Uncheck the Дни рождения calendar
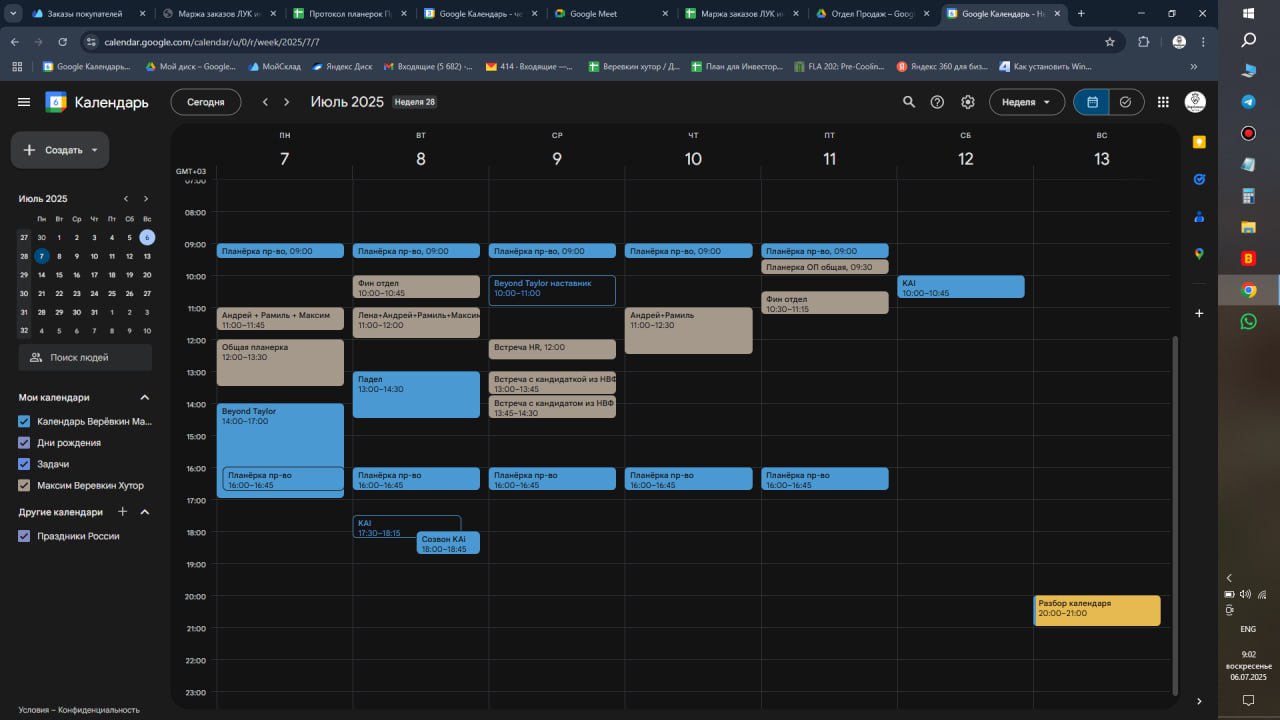The image size is (1280, 720). click(25, 443)
